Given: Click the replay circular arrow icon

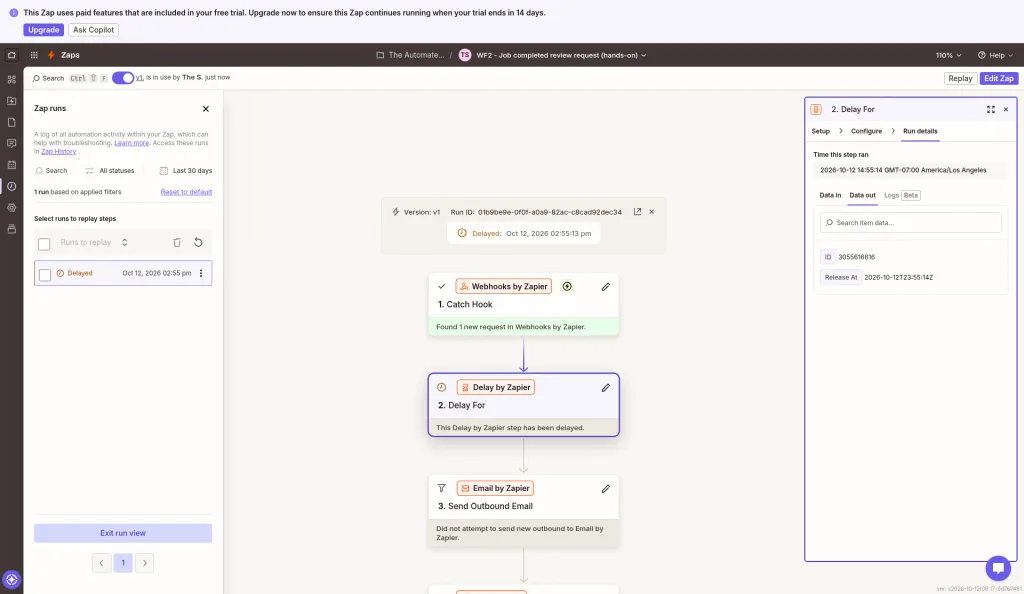Looking at the screenshot, I should 198,242.
